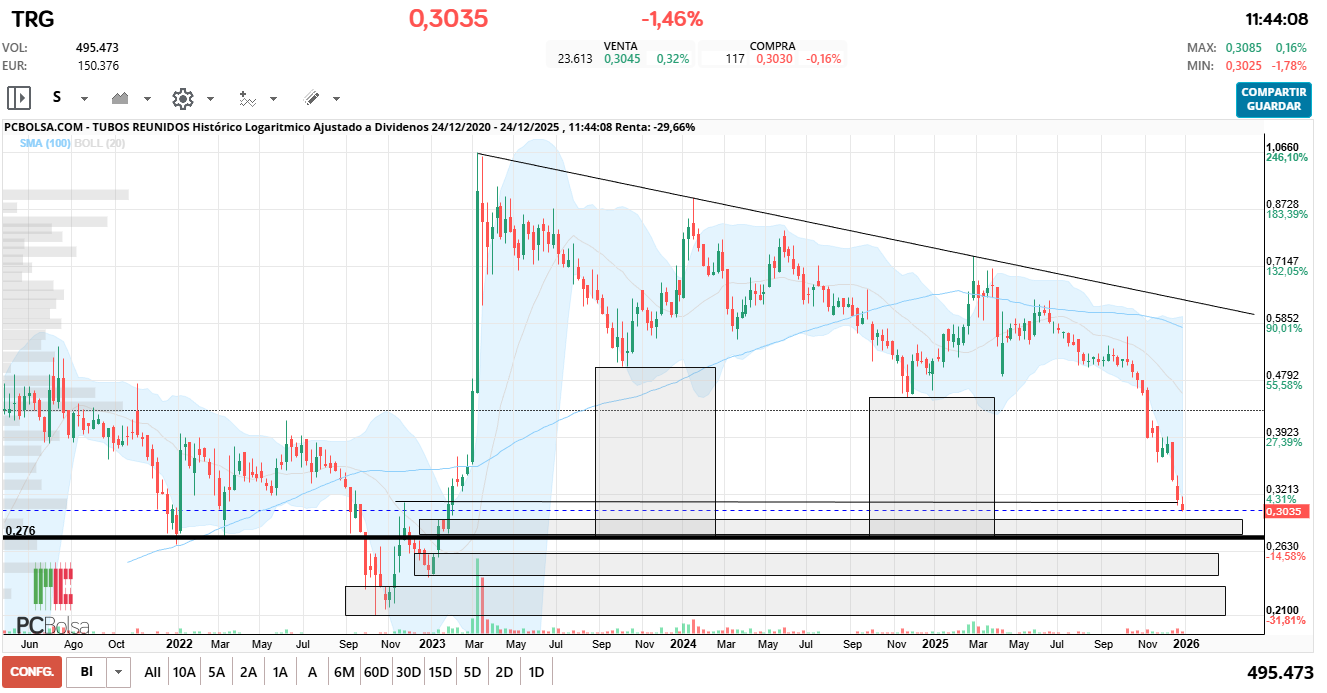The image size is (1327, 693).
Task: Toggle the SMA (100) indicator label
Action: [45, 143]
